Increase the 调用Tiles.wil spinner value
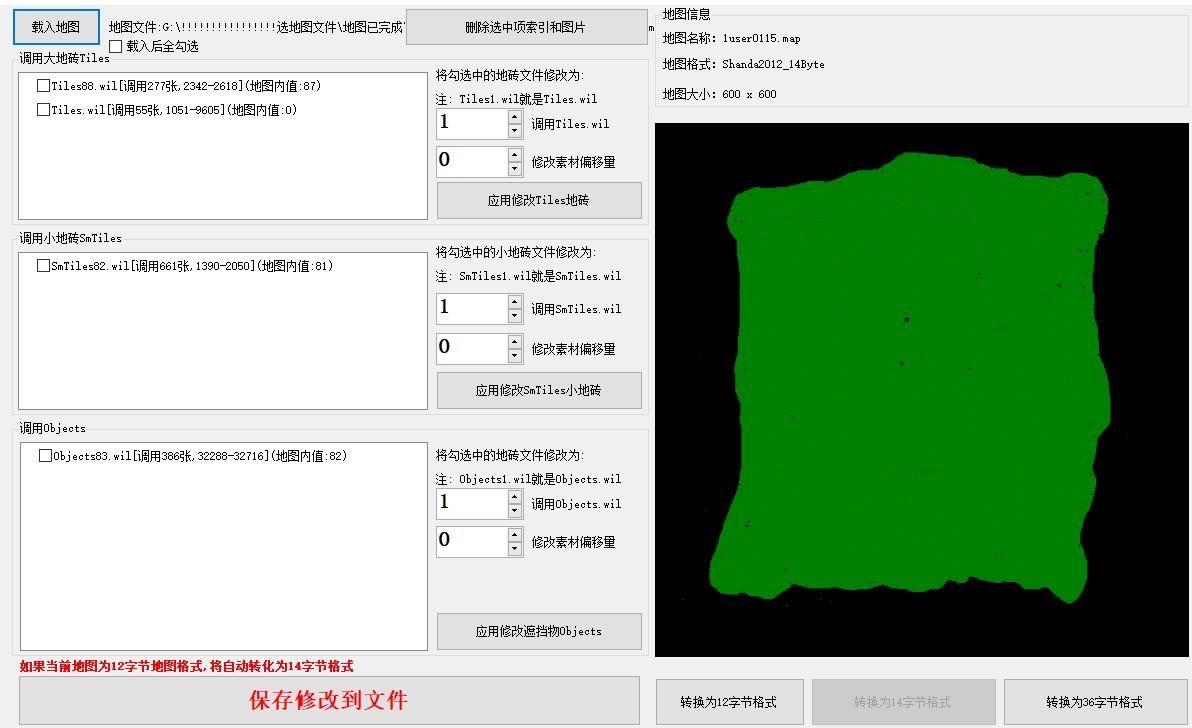This screenshot has height=728, width=1192. (515, 117)
